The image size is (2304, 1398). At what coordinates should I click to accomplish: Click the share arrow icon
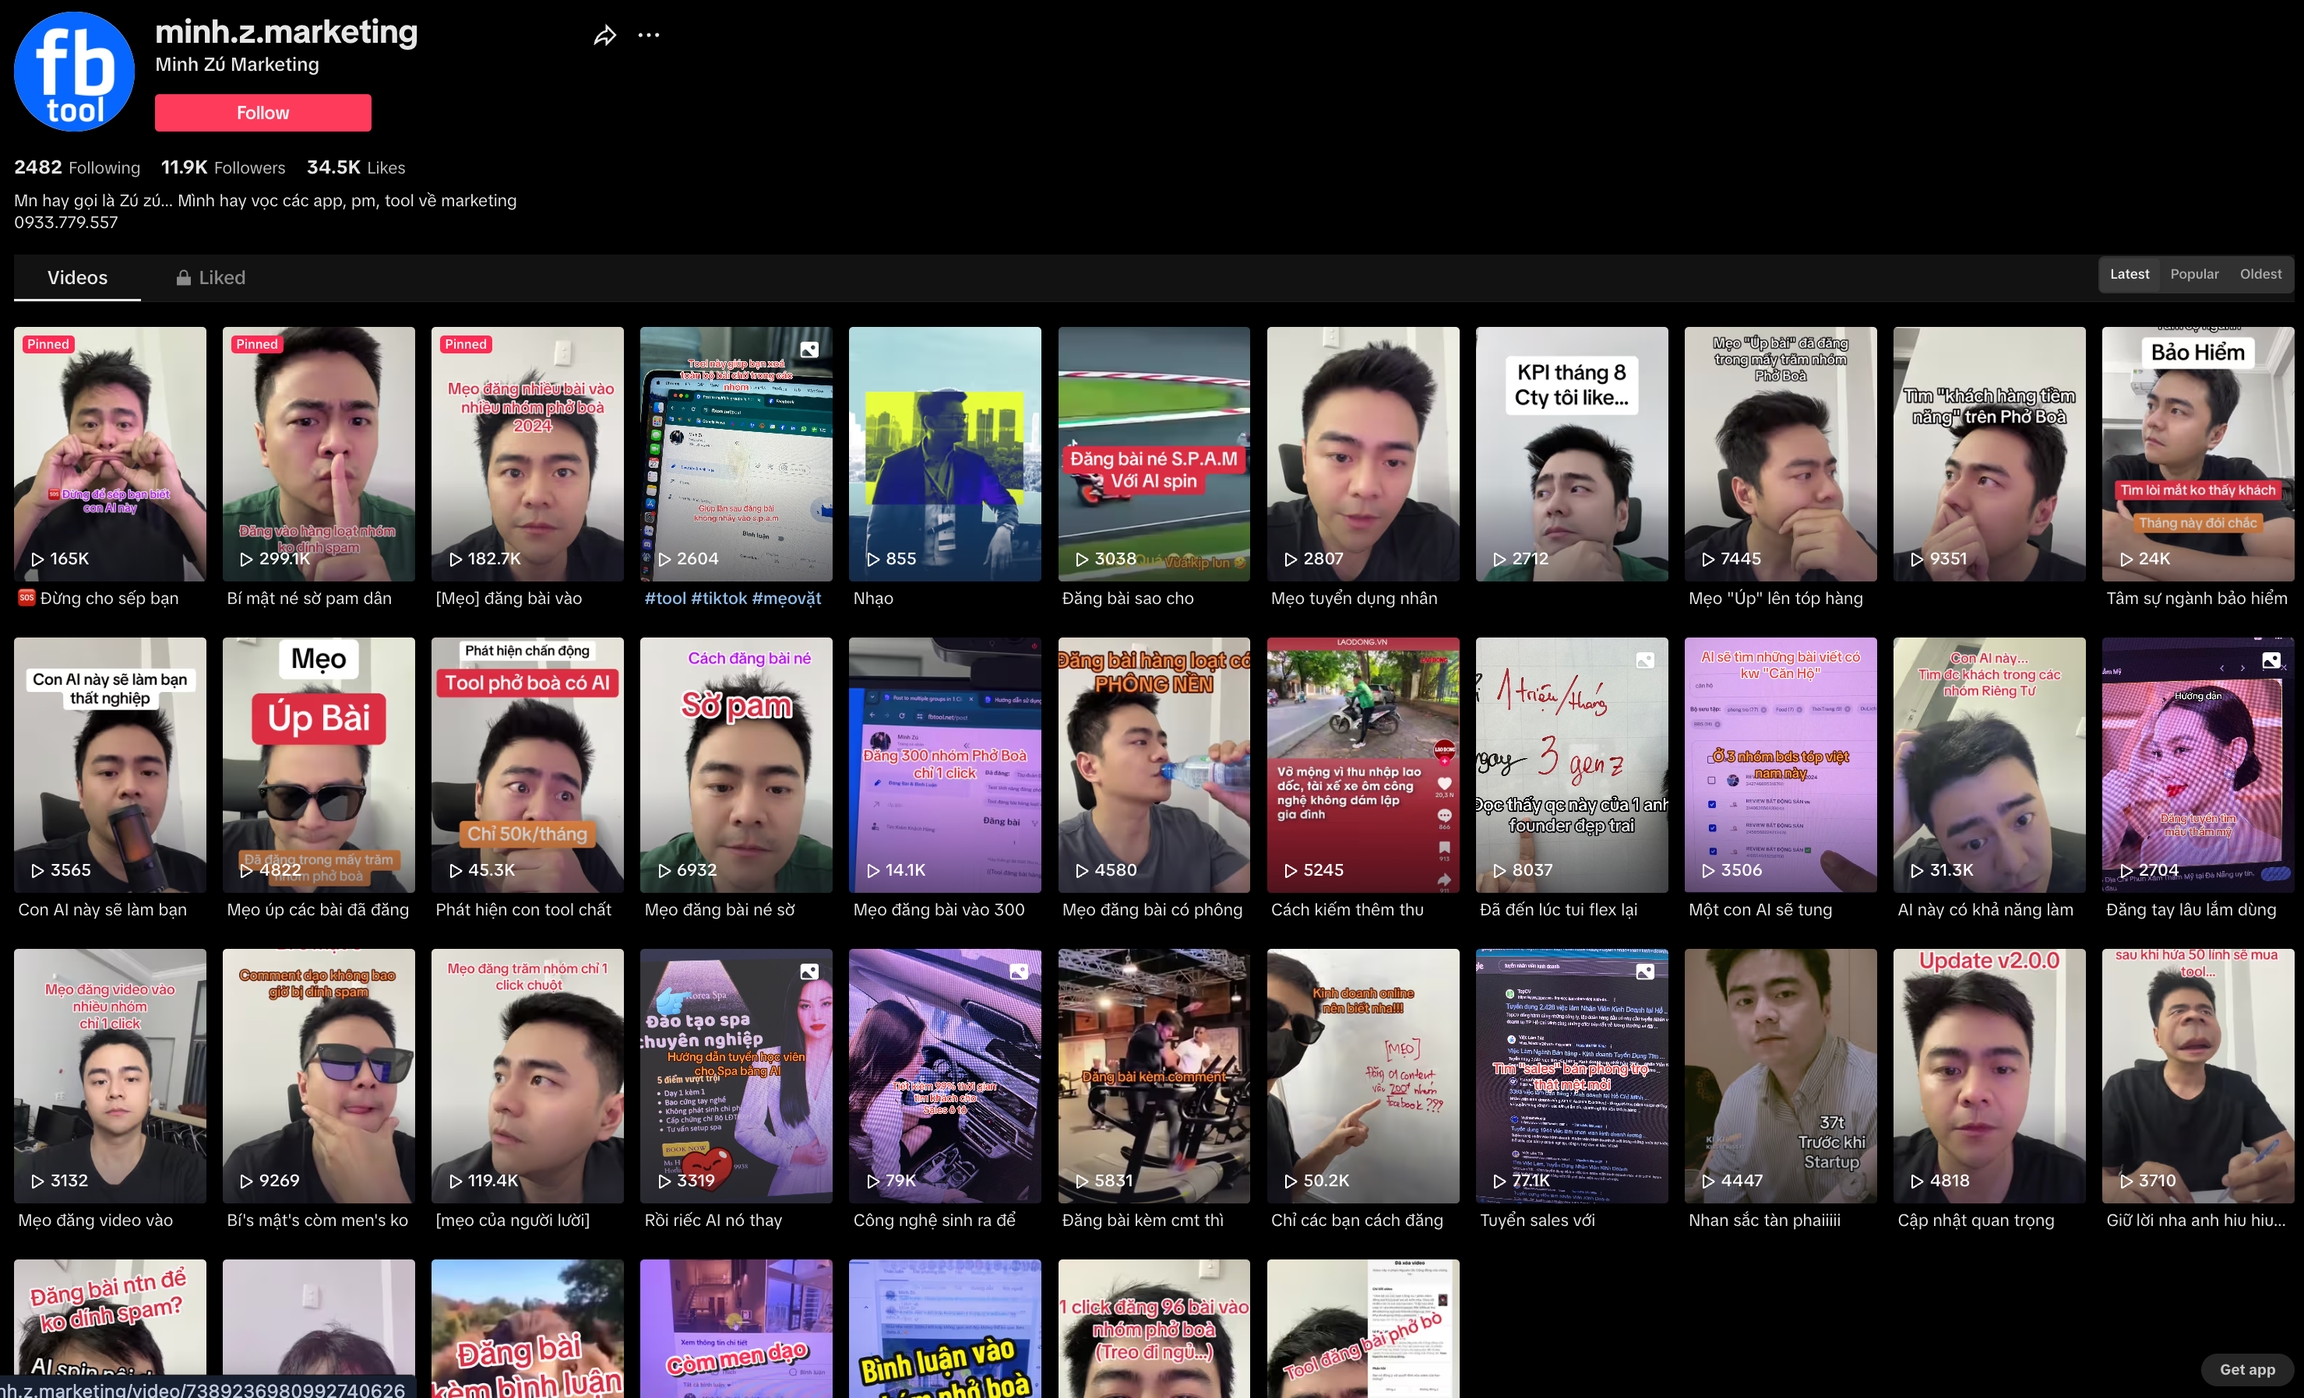click(604, 36)
